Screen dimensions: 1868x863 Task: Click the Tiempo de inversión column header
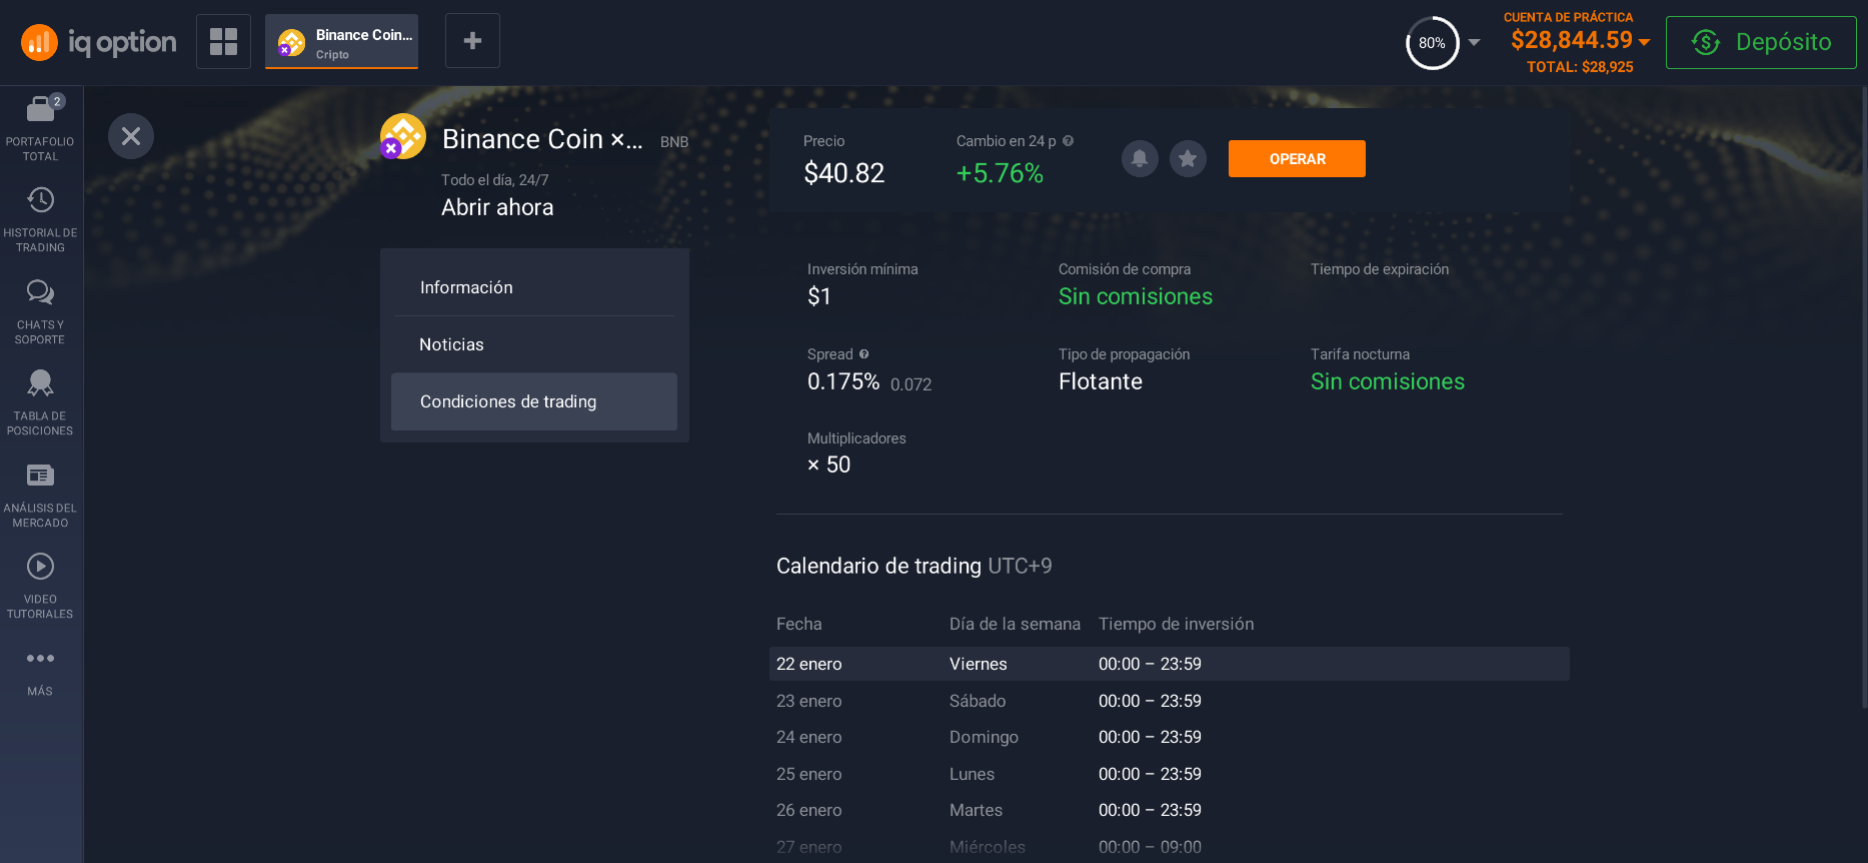click(x=1176, y=624)
